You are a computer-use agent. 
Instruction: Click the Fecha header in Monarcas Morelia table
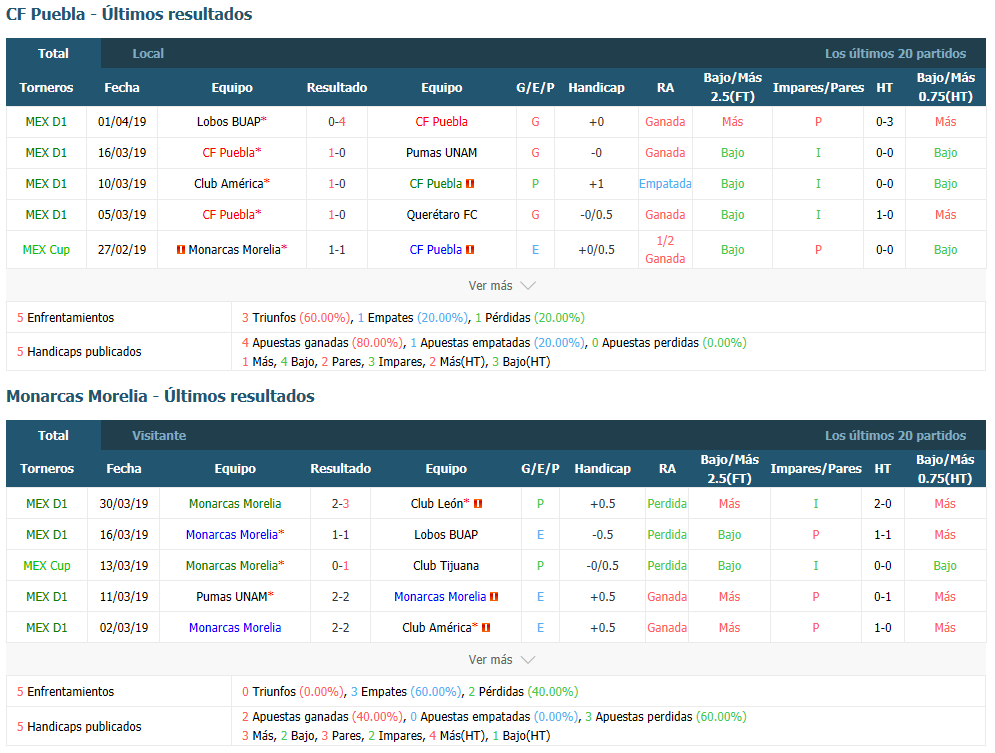pyautogui.click(x=124, y=469)
